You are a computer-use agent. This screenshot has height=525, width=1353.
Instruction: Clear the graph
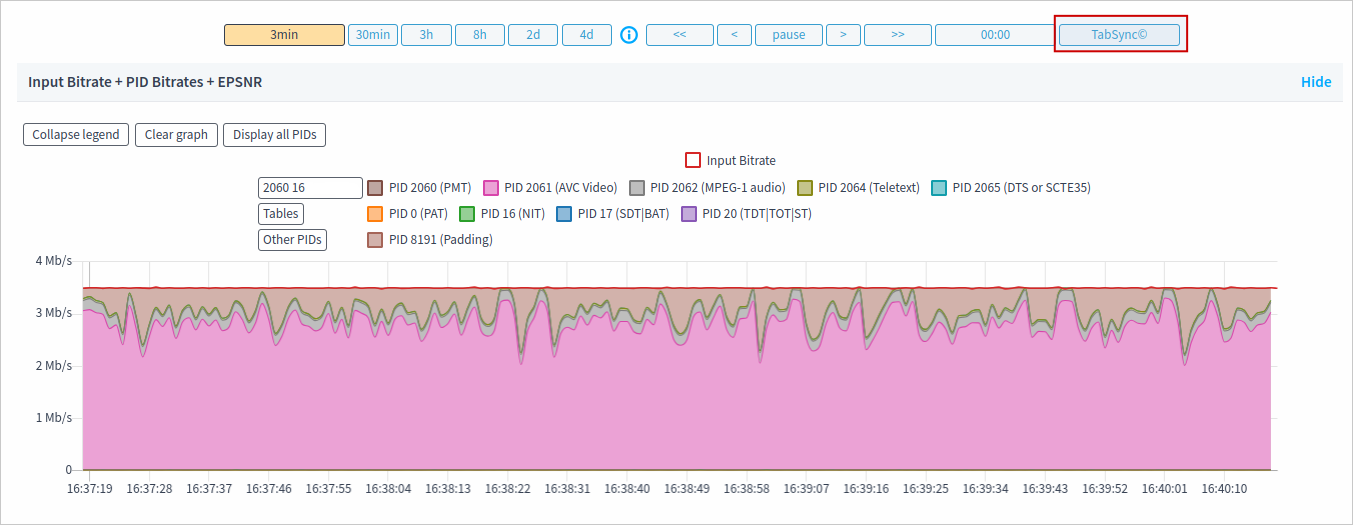[x=176, y=135]
